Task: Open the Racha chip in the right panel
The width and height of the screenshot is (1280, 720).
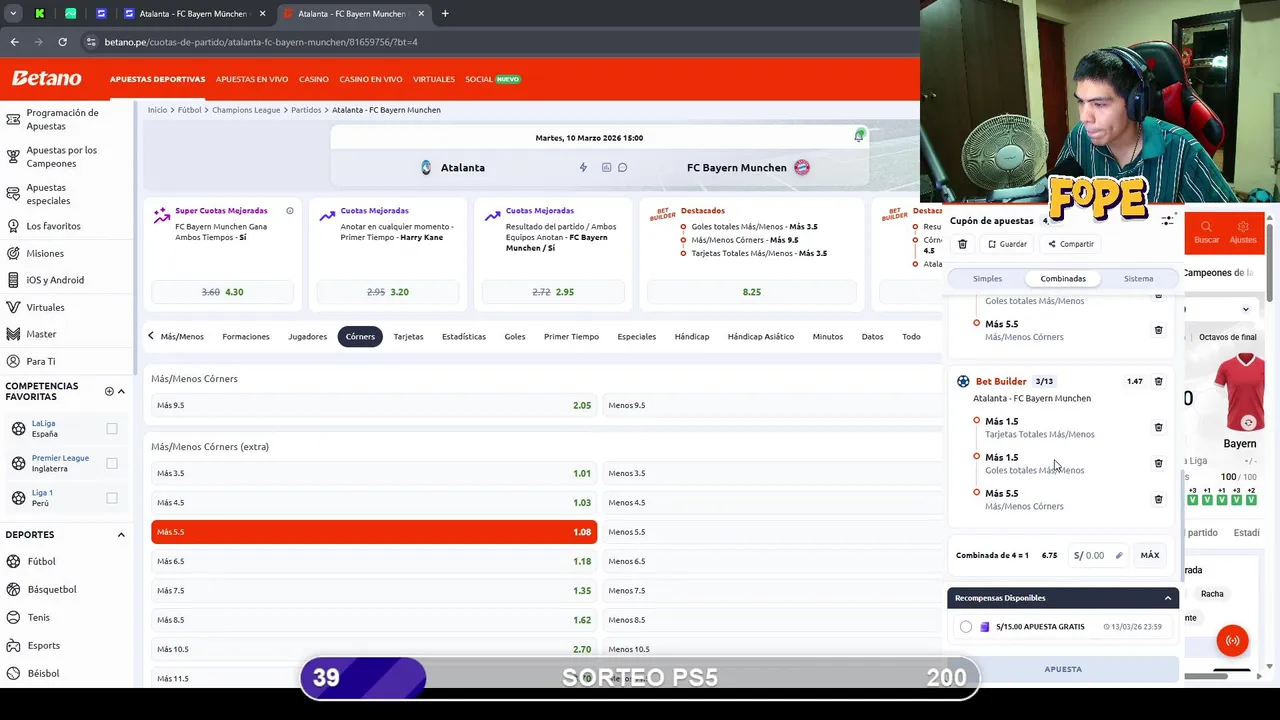Action: (1212, 594)
